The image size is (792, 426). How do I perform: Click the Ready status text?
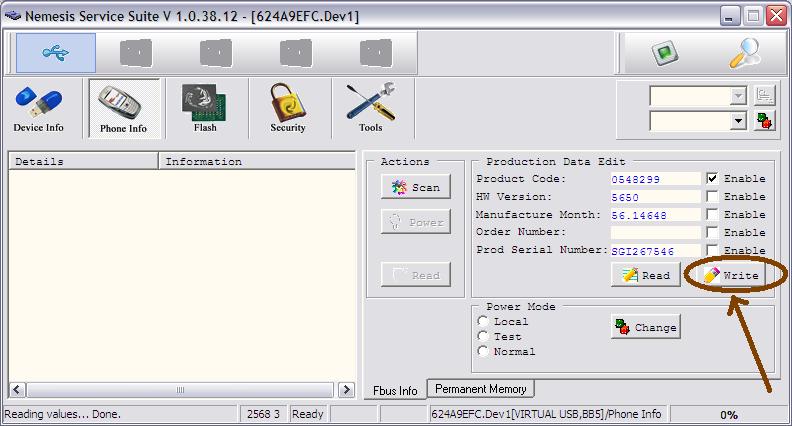[307, 414]
